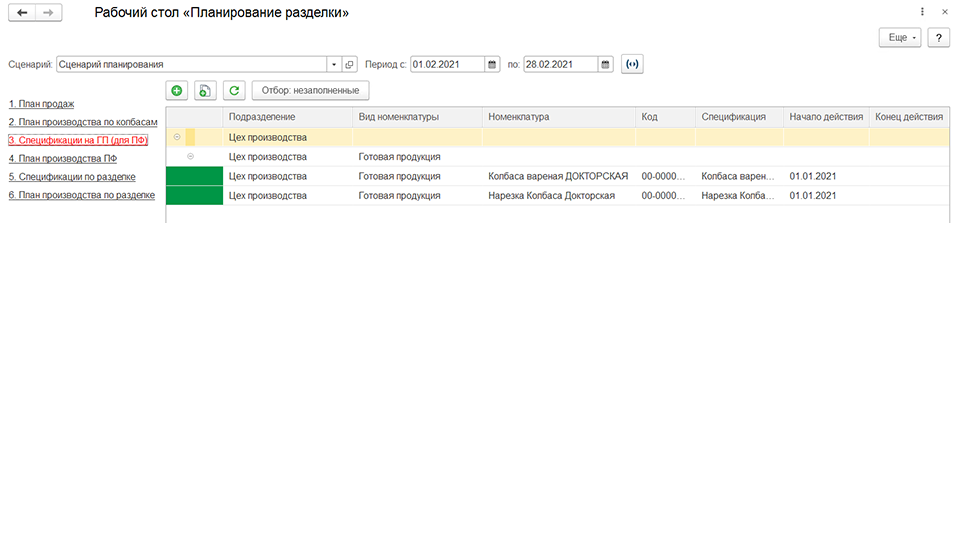
Task: Collapse the top Цех производства group row
Action: 177,137
